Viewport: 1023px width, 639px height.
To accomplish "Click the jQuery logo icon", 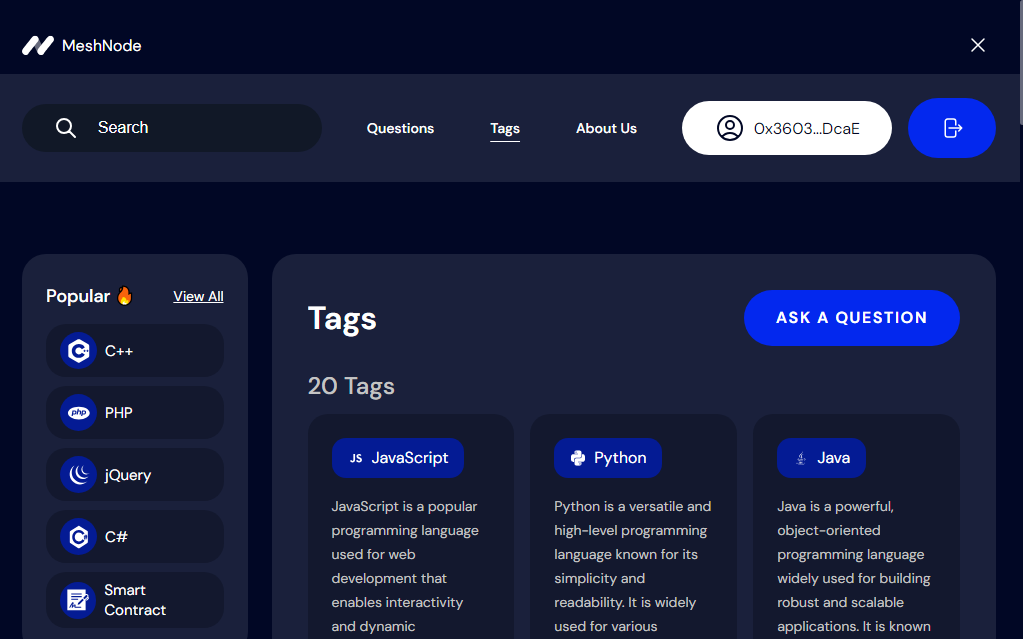I will [78, 475].
